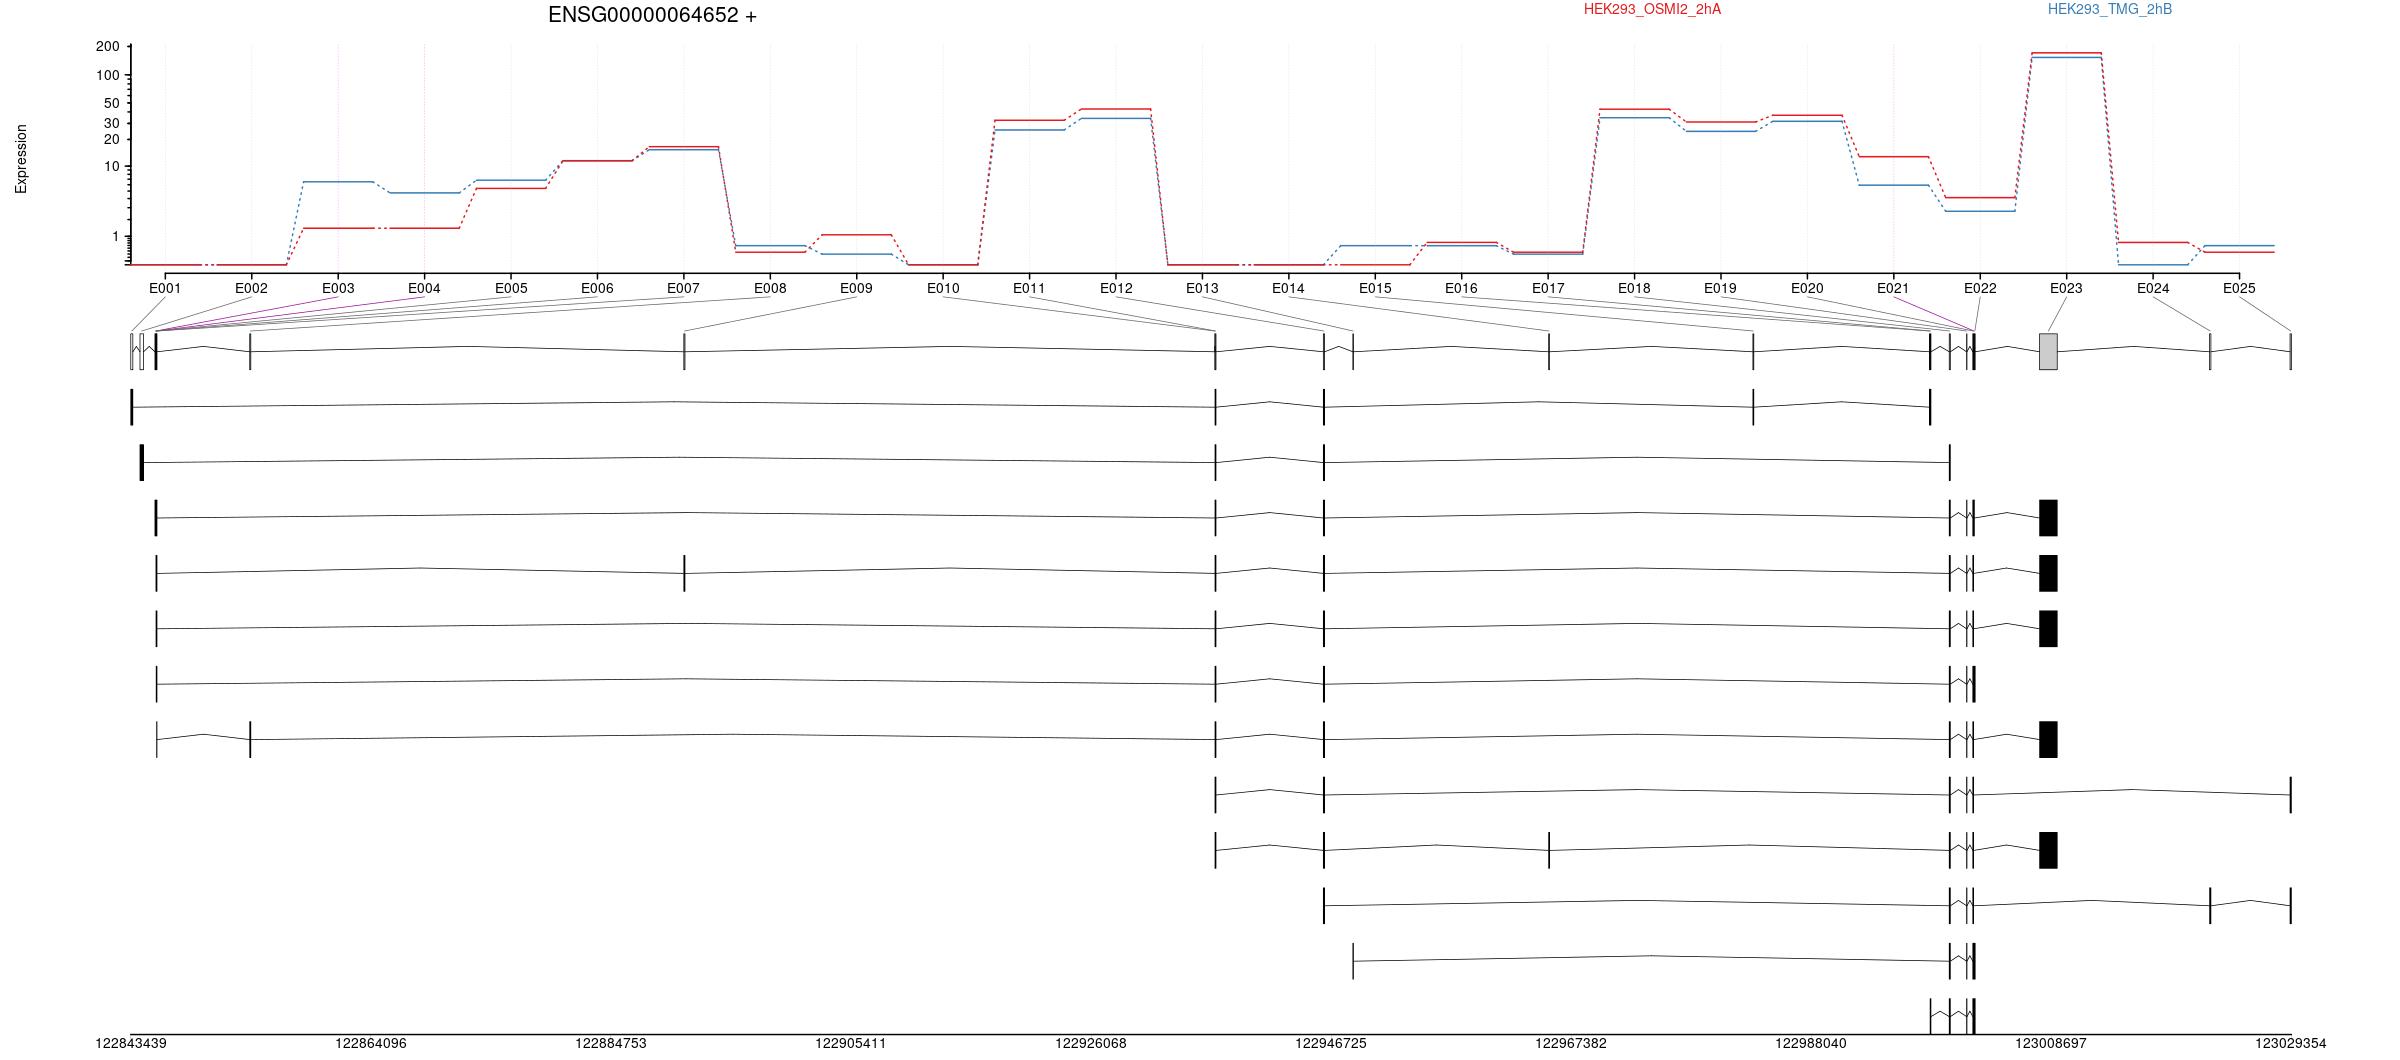Image resolution: width=2400 pixels, height=1060 pixels.
Task: Click exon label E017
Action: [1548, 288]
